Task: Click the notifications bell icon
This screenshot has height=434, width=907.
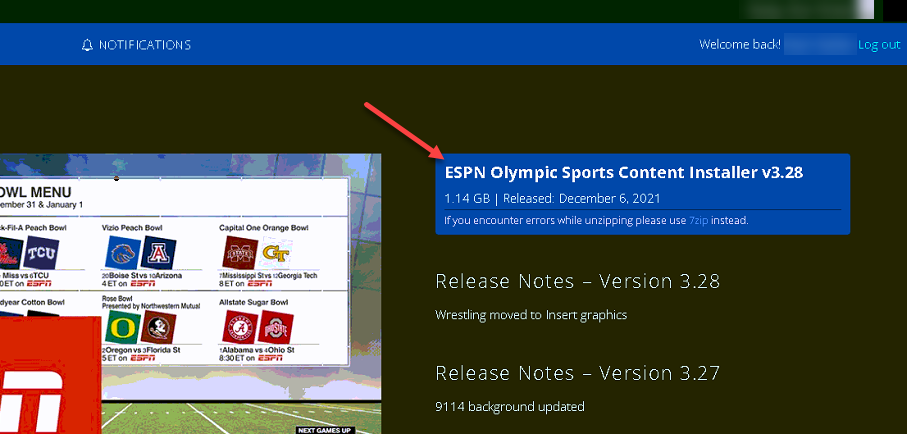Action: (87, 45)
